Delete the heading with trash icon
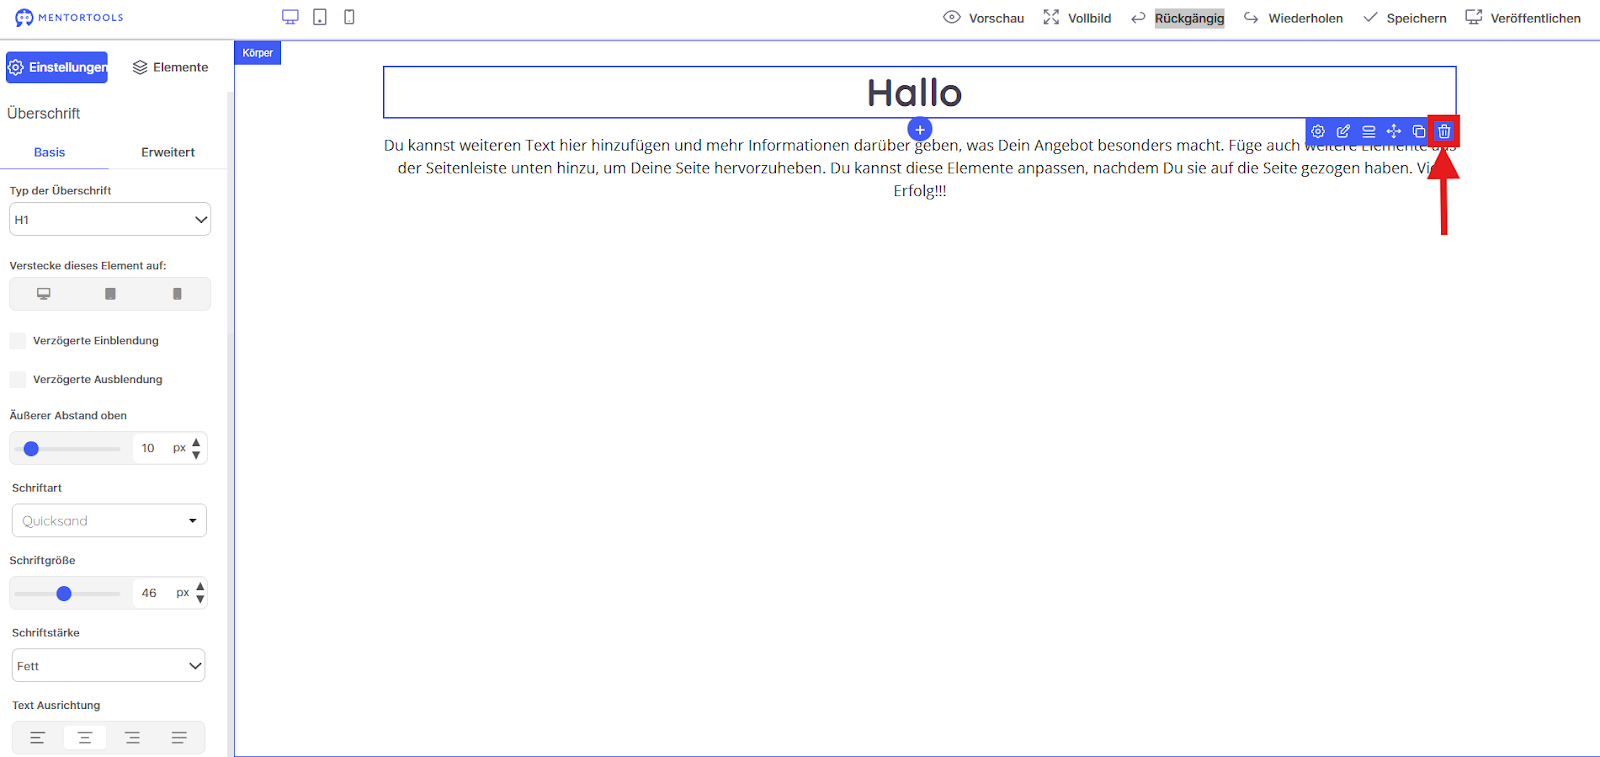This screenshot has height=757, width=1600. (1444, 131)
